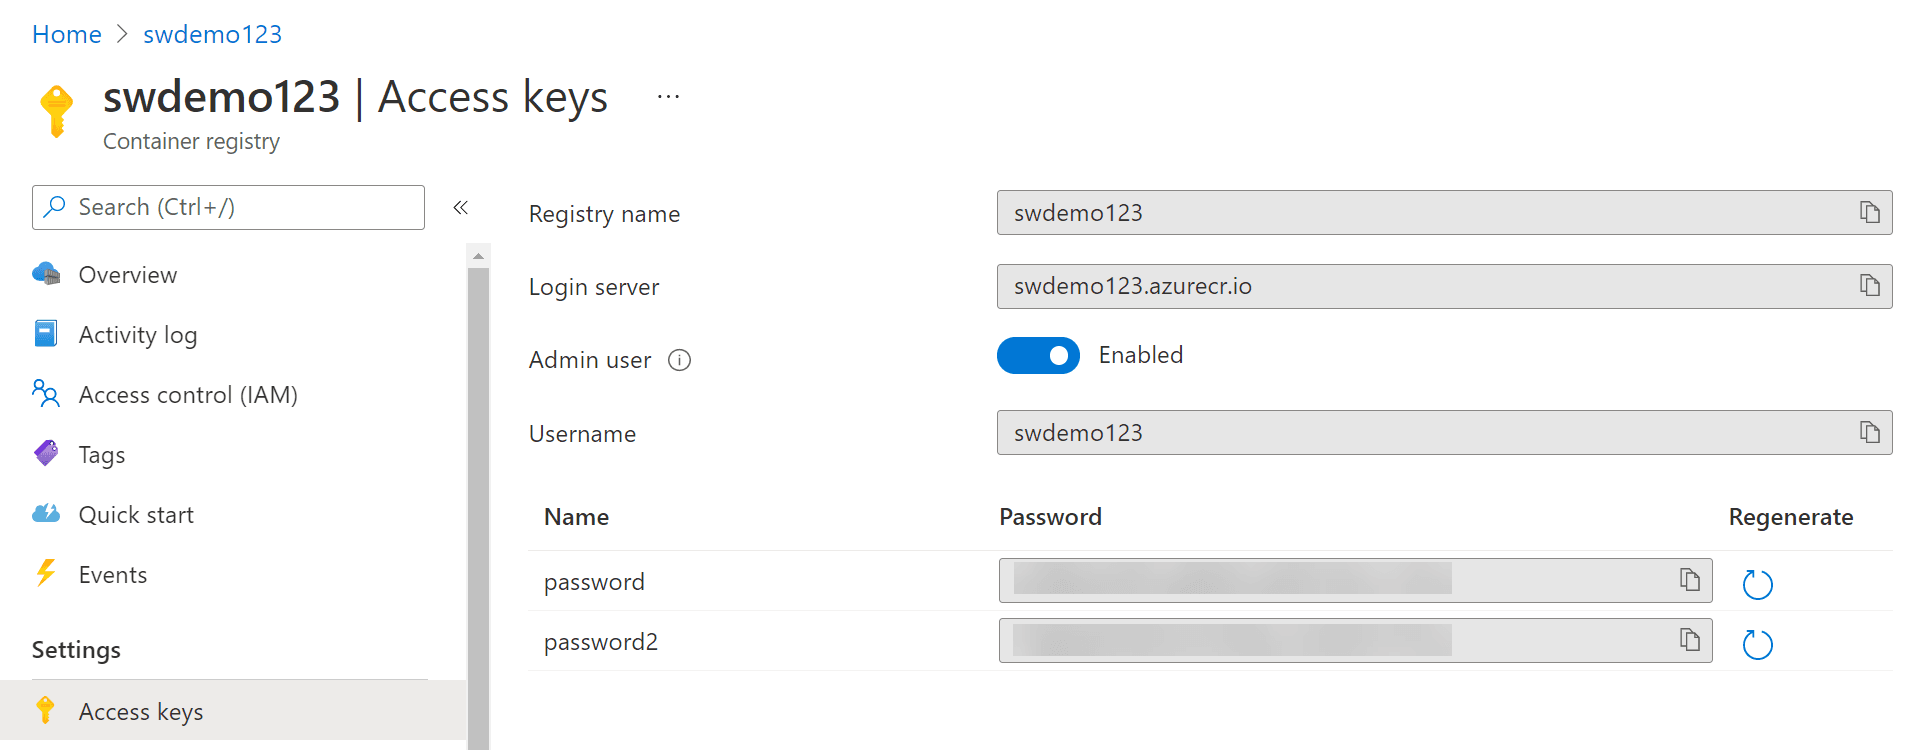Click the 'Admin user' label

(x=590, y=360)
